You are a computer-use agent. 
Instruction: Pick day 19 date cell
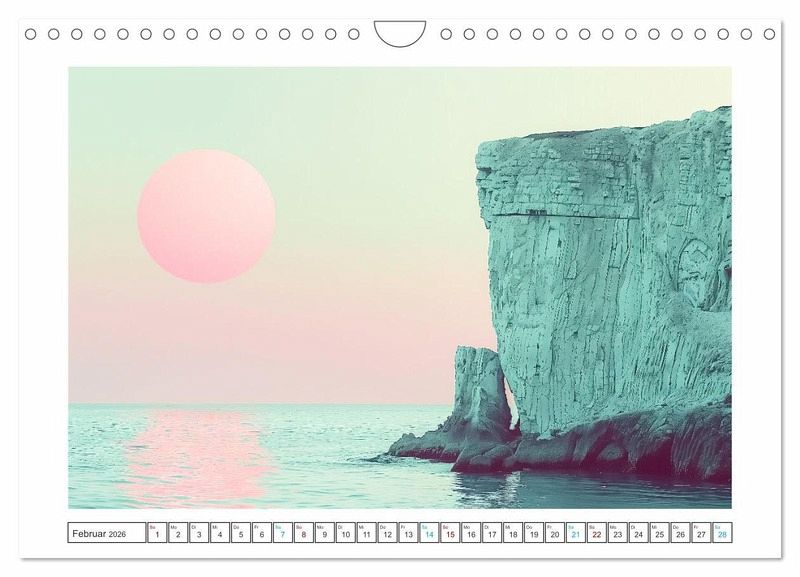coord(534,532)
